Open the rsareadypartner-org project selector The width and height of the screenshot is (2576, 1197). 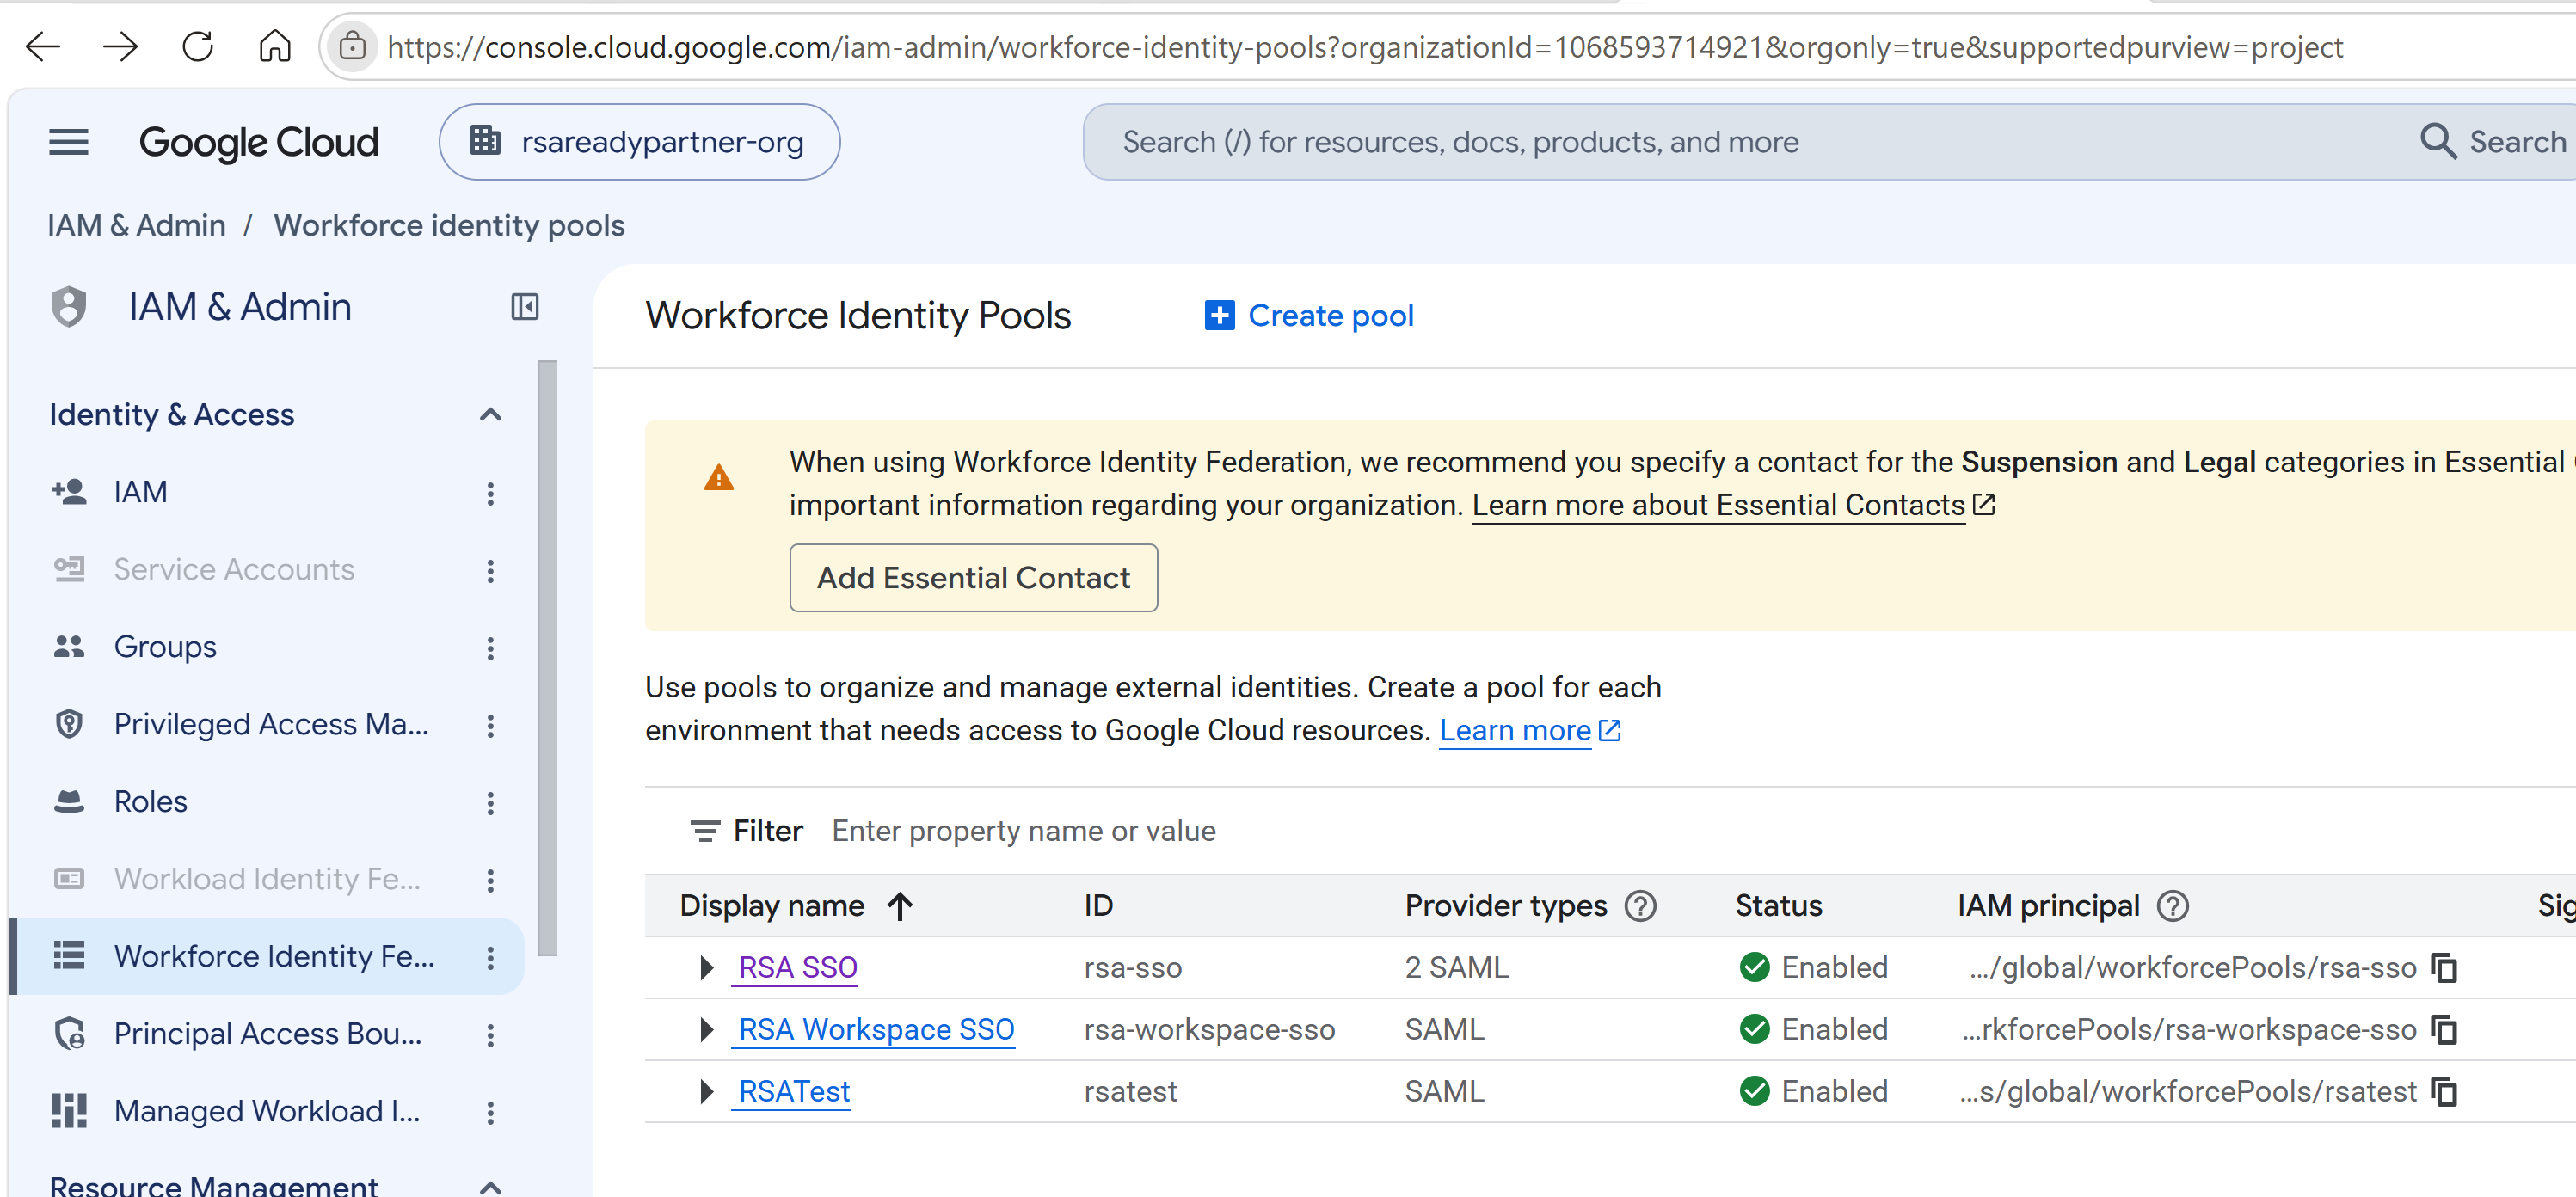click(639, 142)
